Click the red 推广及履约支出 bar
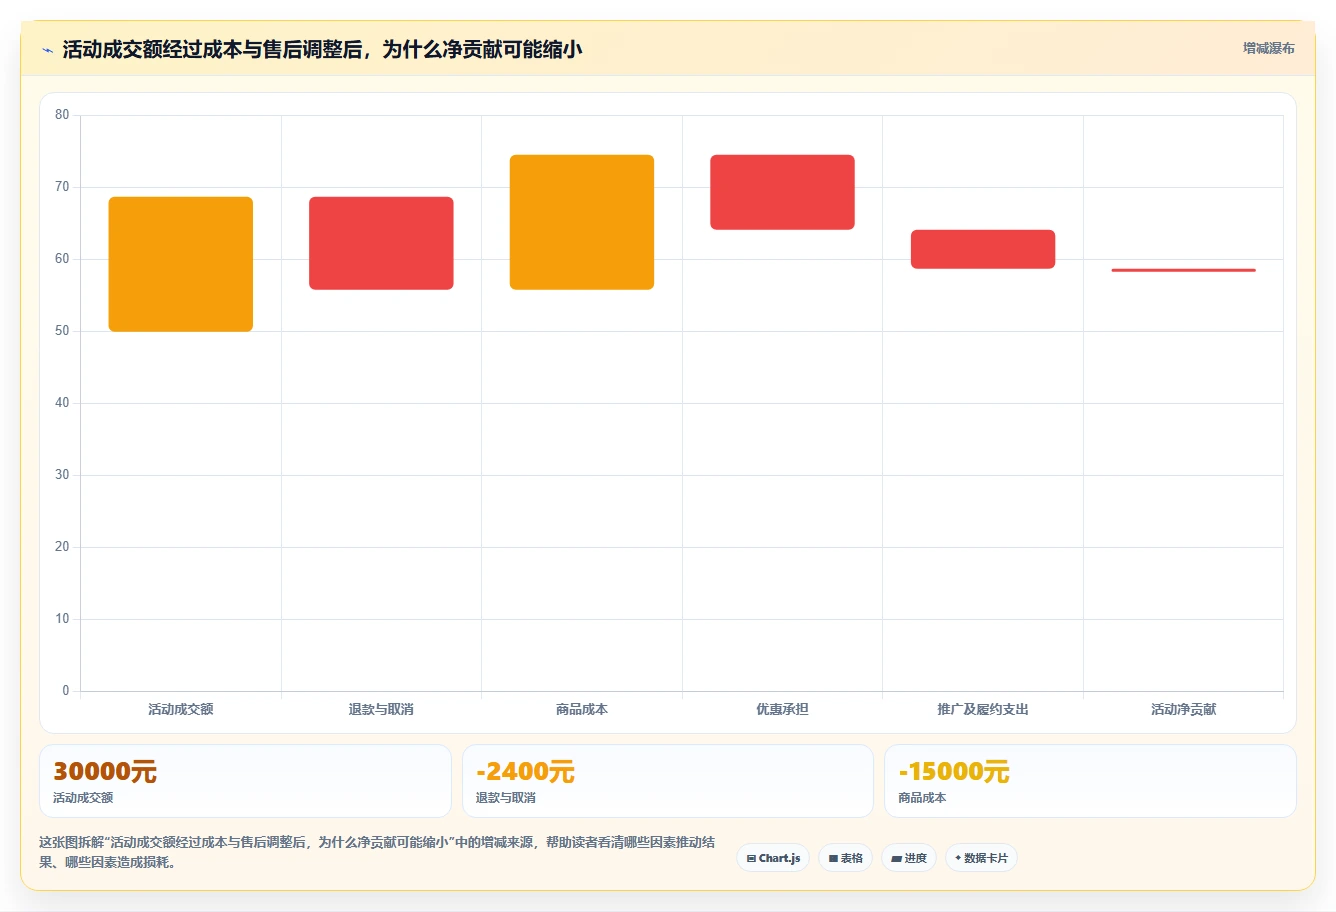 [x=983, y=249]
